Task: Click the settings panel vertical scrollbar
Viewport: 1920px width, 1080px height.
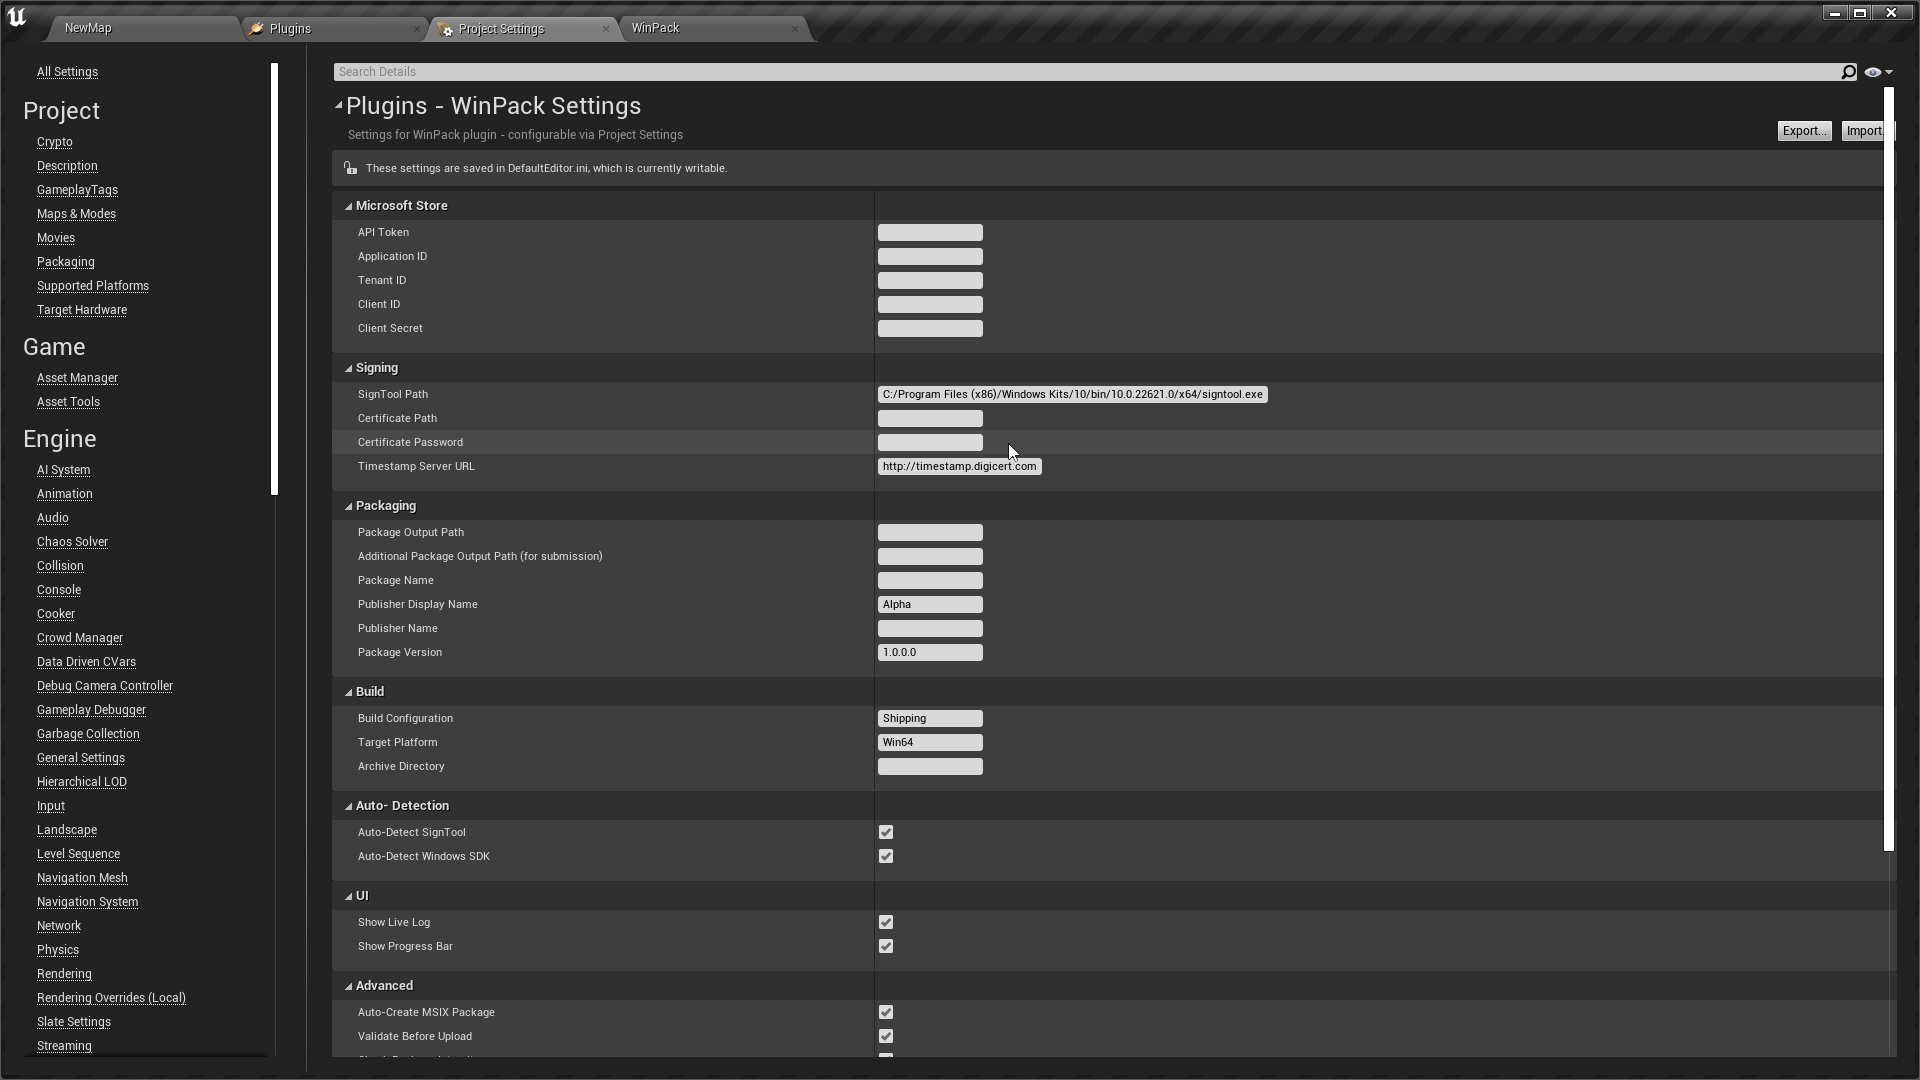Action: tap(1889, 469)
